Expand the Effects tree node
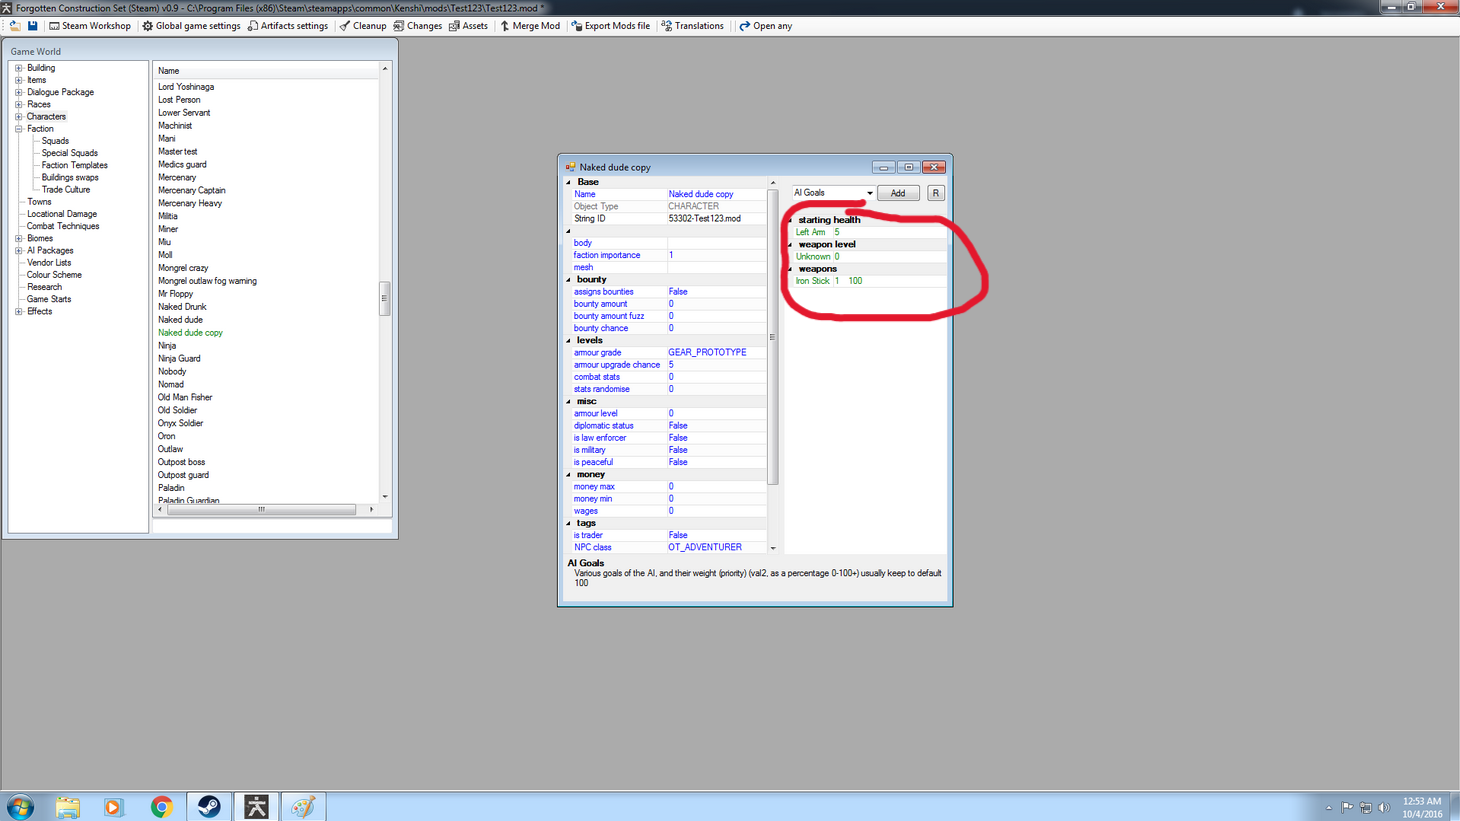 pyautogui.click(x=18, y=311)
